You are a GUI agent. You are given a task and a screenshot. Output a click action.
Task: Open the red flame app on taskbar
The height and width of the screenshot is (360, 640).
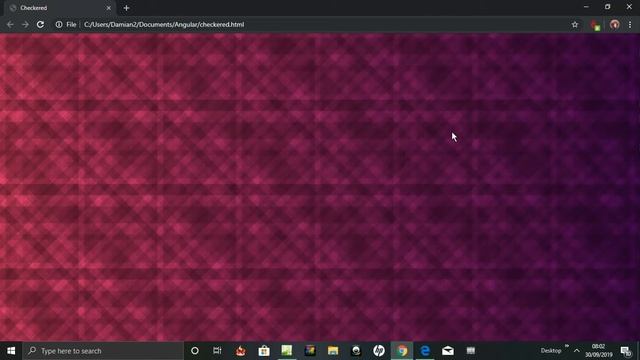[x=241, y=351]
